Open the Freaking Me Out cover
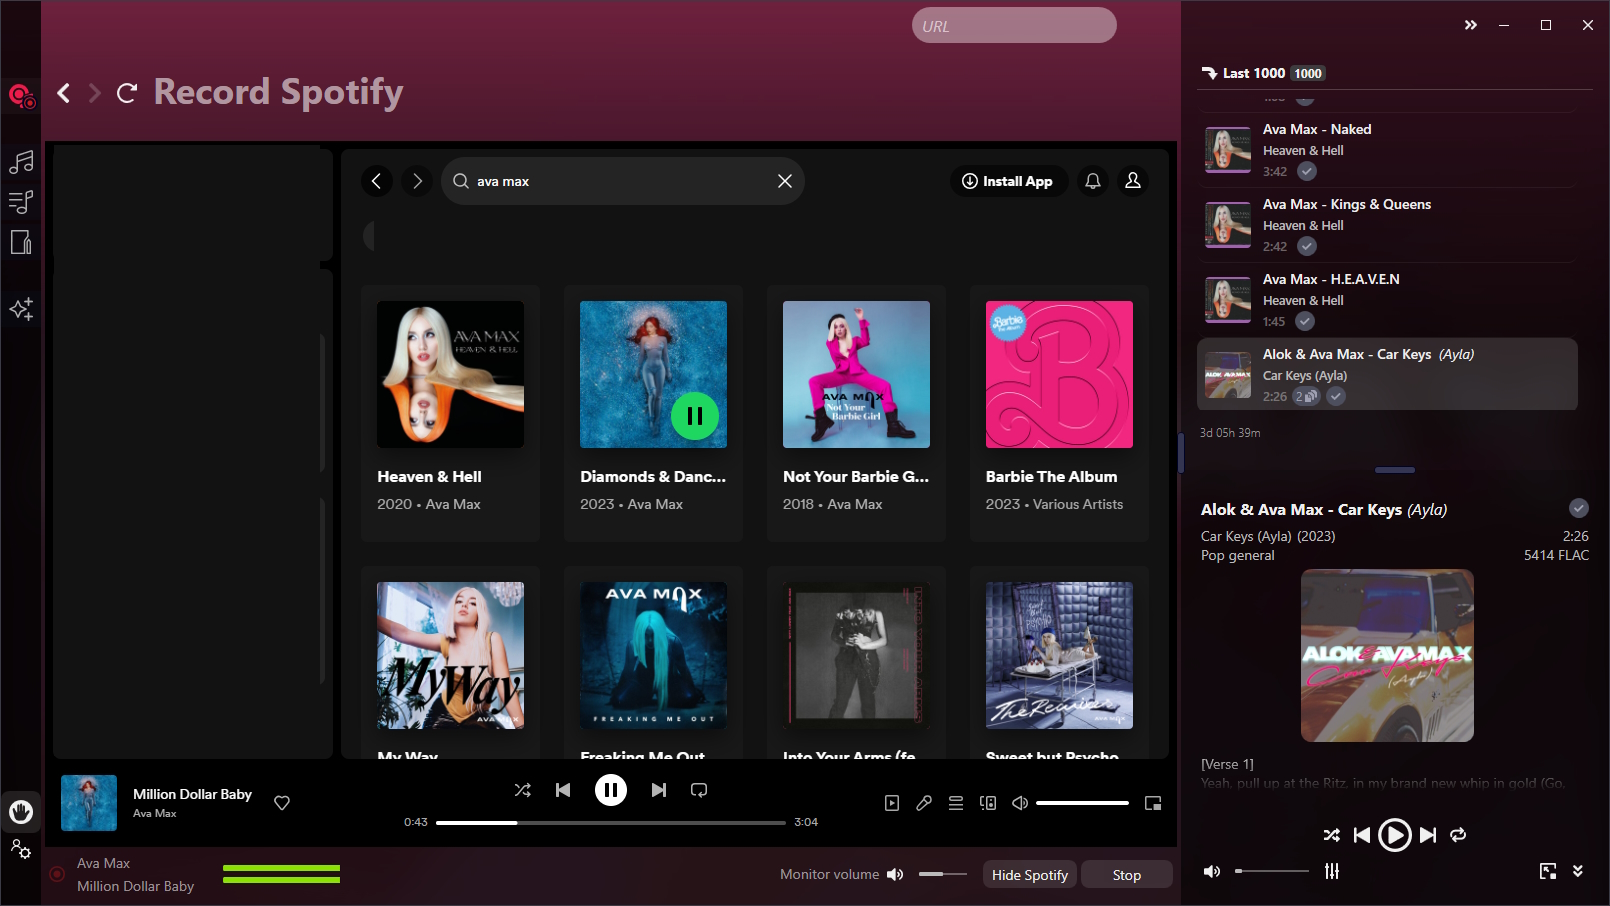Image resolution: width=1610 pixels, height=906 pixels. coord(653,655)
